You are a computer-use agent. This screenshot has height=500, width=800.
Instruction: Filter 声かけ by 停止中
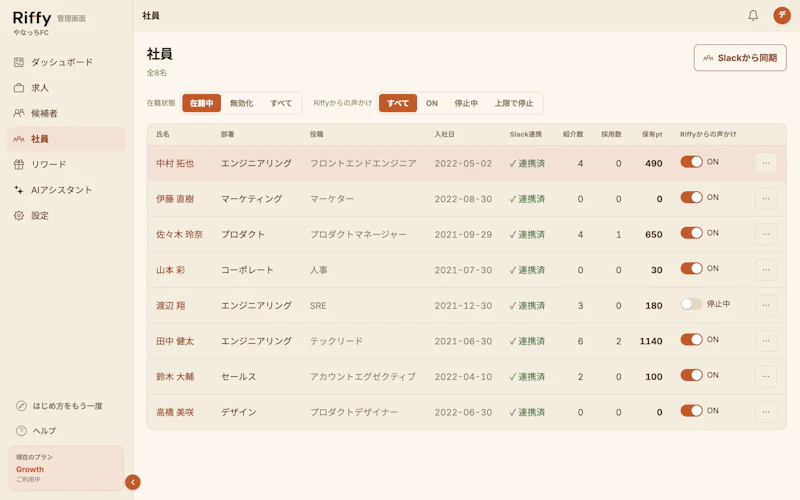point(466,103)
